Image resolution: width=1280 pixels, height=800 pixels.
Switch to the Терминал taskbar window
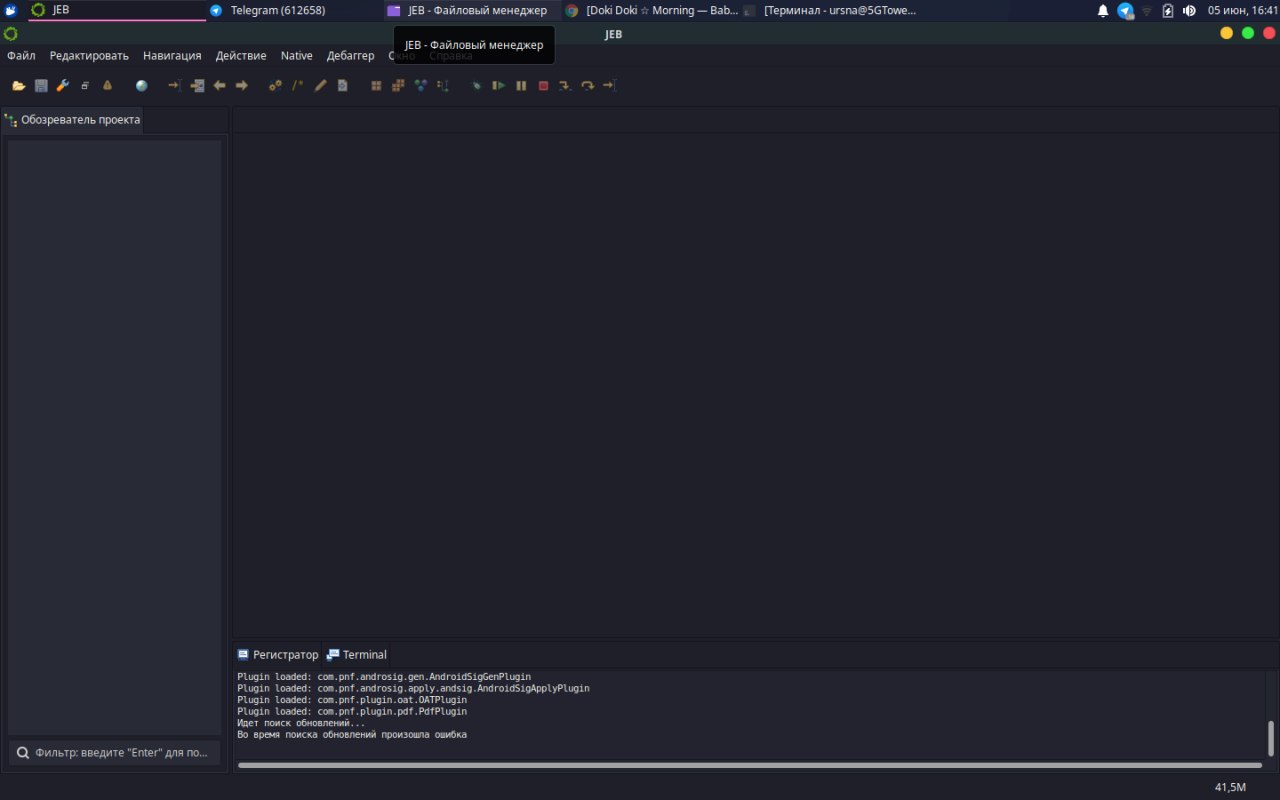point(830,10)
